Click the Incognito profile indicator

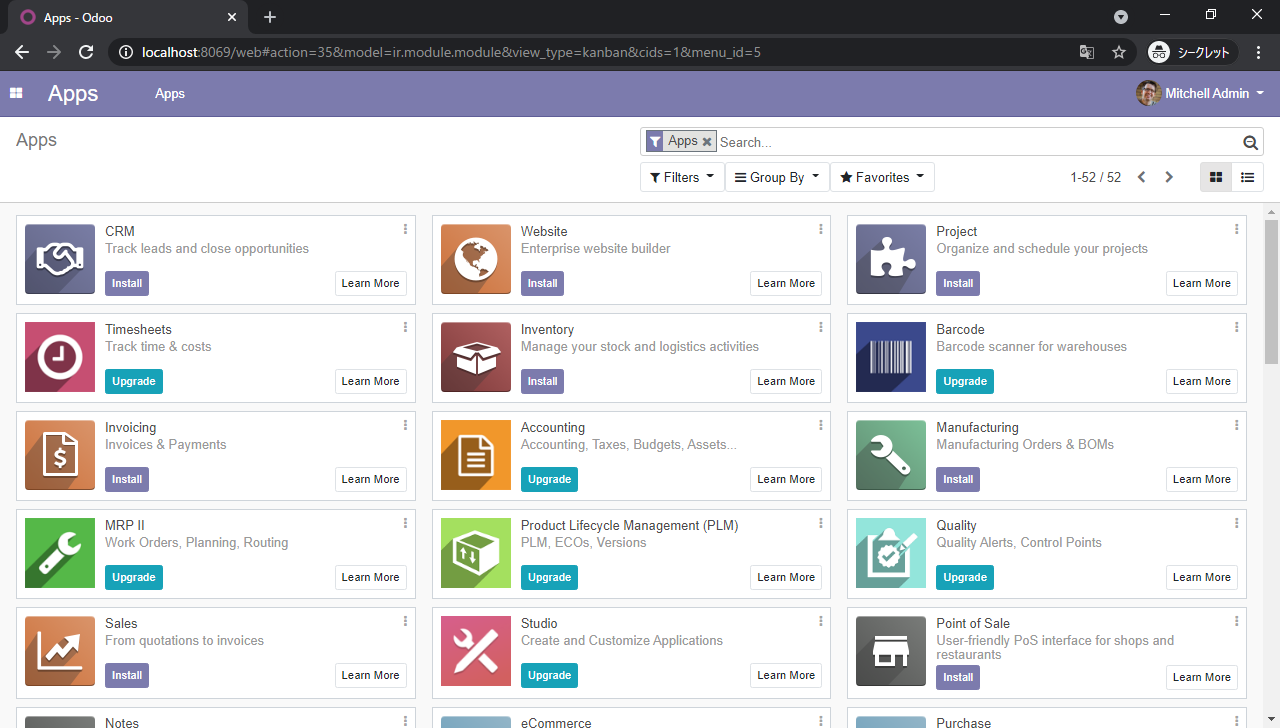(1190, 52)
